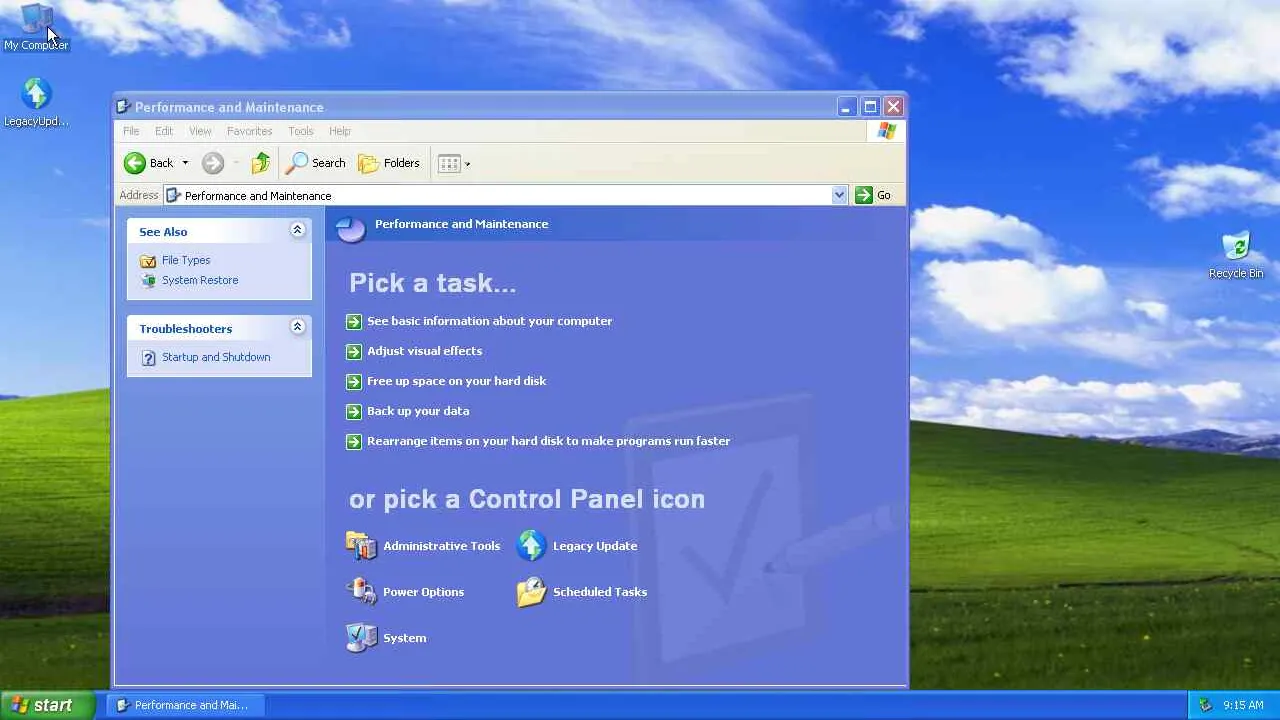1280x720 pixels.
Task: Open the View menu
Action: click(200, 131)
